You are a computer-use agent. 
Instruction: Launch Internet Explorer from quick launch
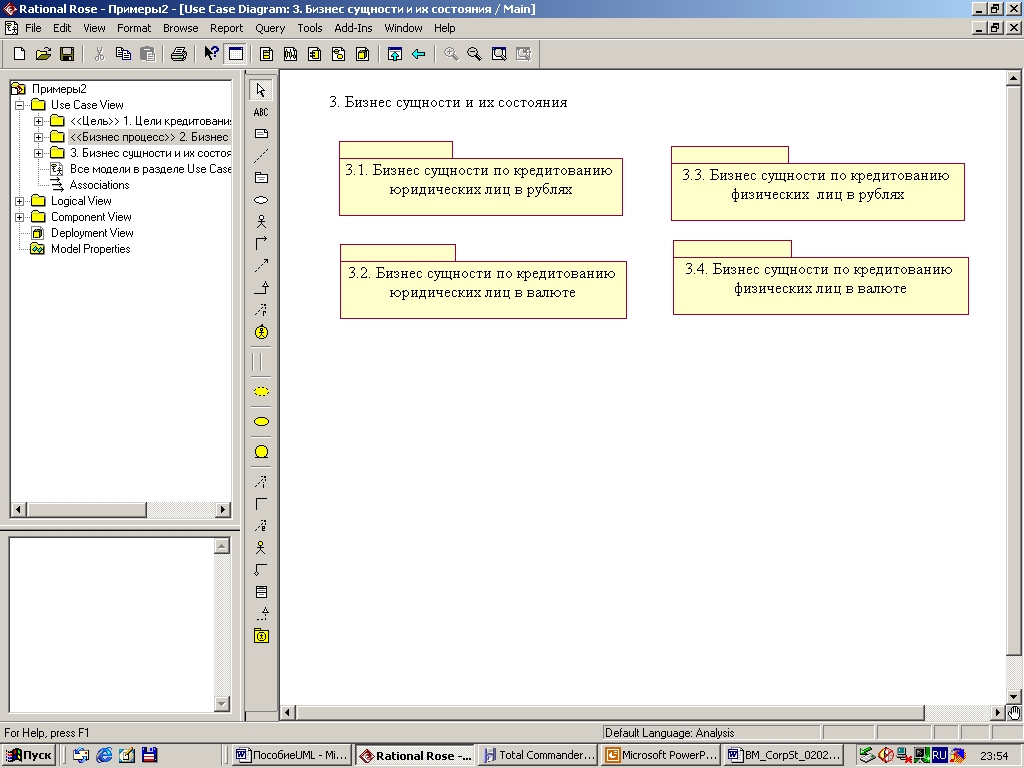tap(104, 755)
